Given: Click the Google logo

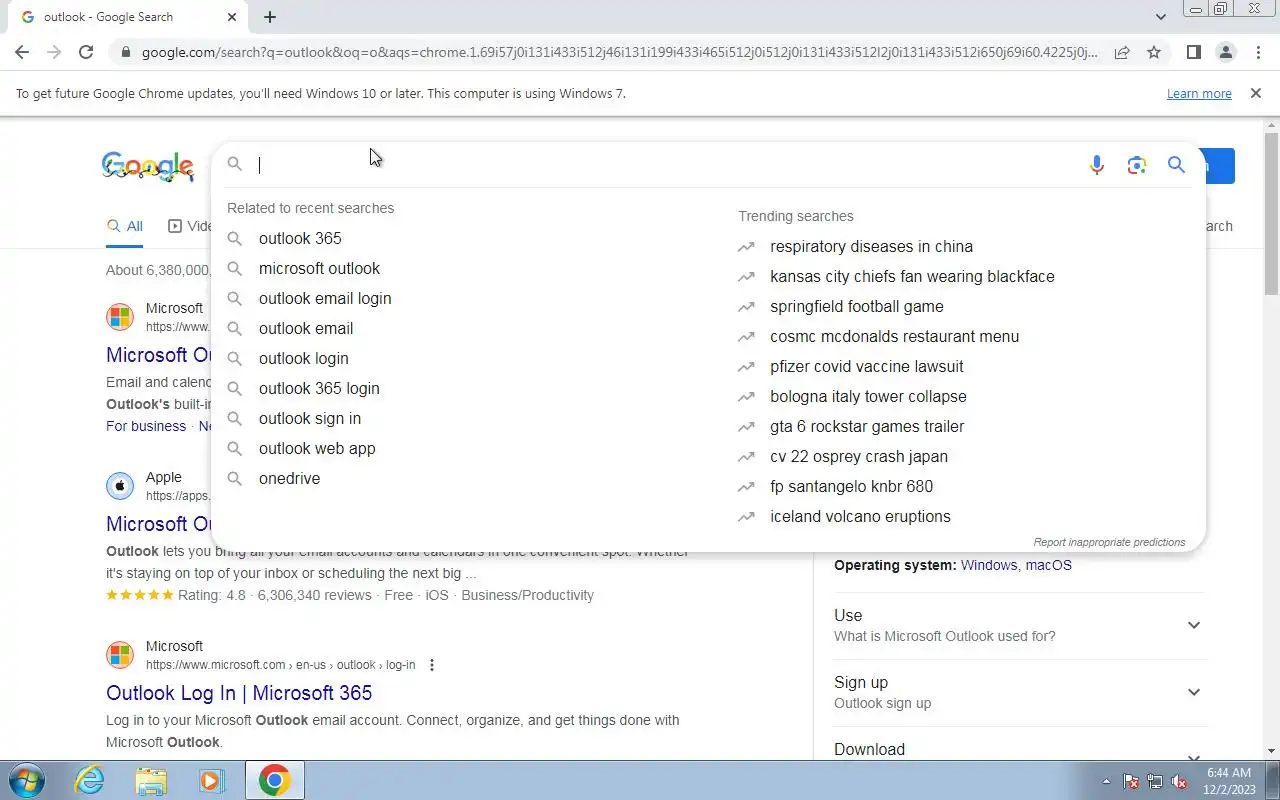Looking at the screenshot, I should [148, 167].
